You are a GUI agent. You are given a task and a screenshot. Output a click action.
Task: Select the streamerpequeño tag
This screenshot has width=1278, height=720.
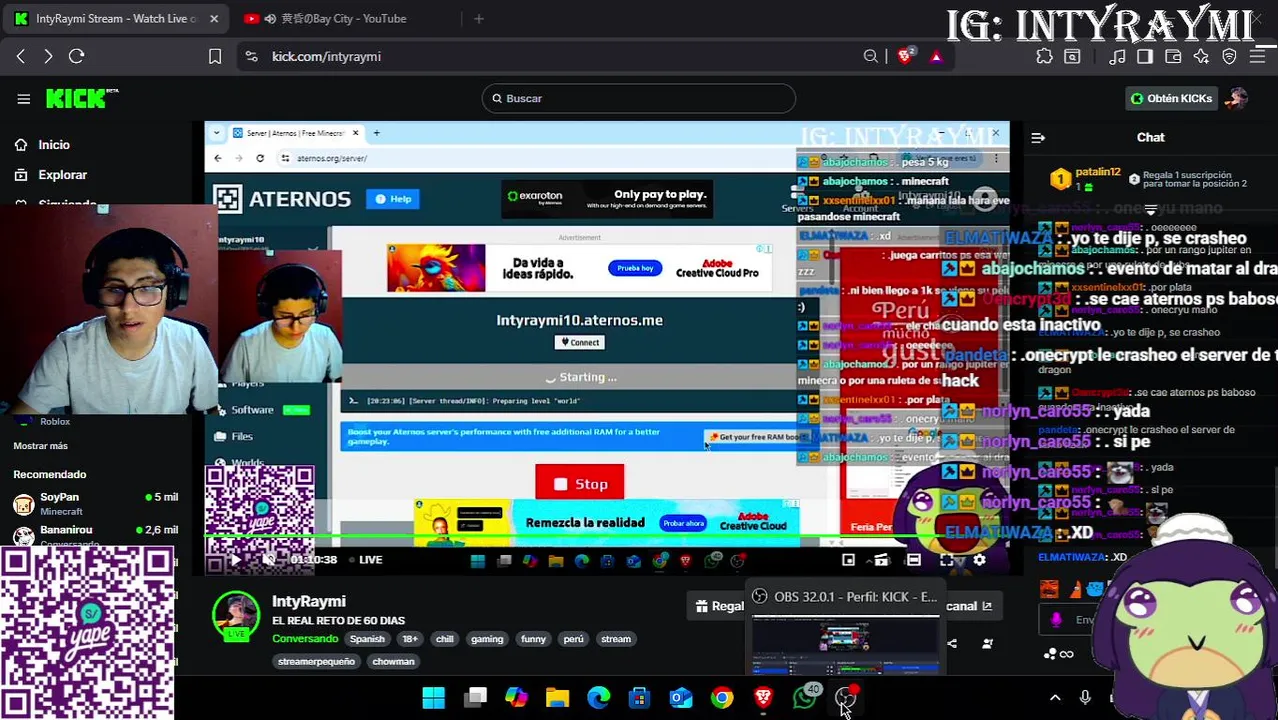pos(316,661)
